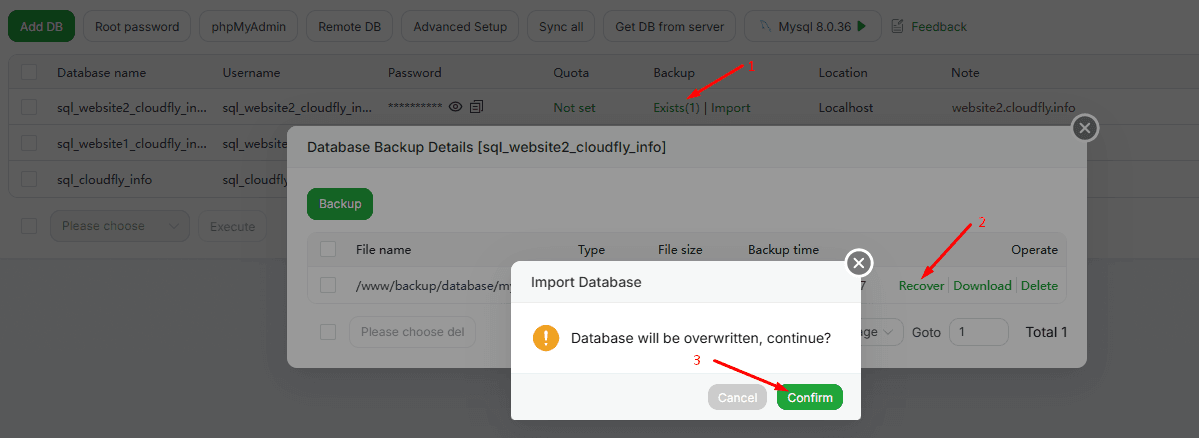Close the Import Database dialog

point(858,263)
